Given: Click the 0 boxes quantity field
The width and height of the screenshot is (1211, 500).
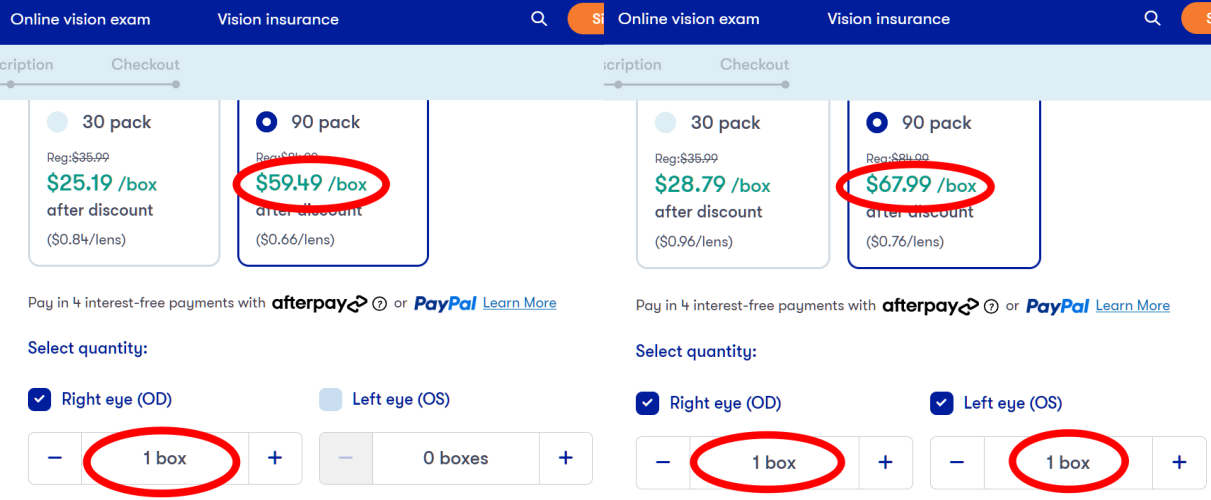Looking at the screenshot, I should pyautogui.click(x=456, y=458).
